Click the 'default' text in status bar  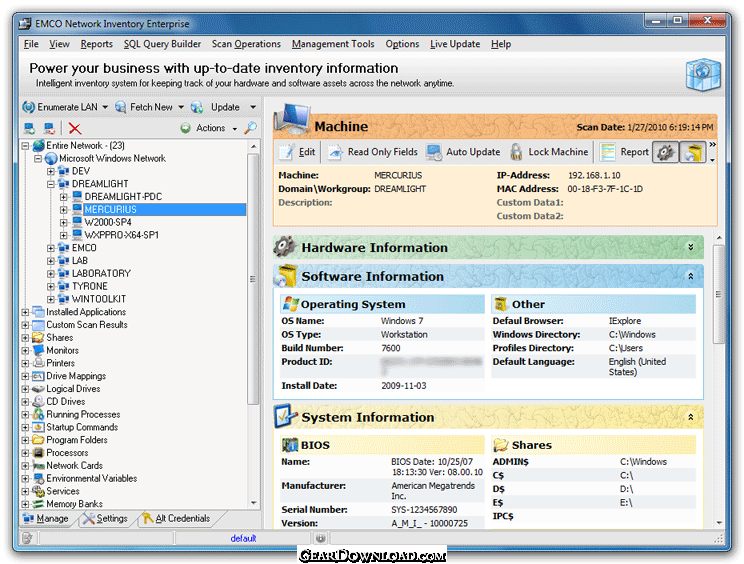click(243, 538)
